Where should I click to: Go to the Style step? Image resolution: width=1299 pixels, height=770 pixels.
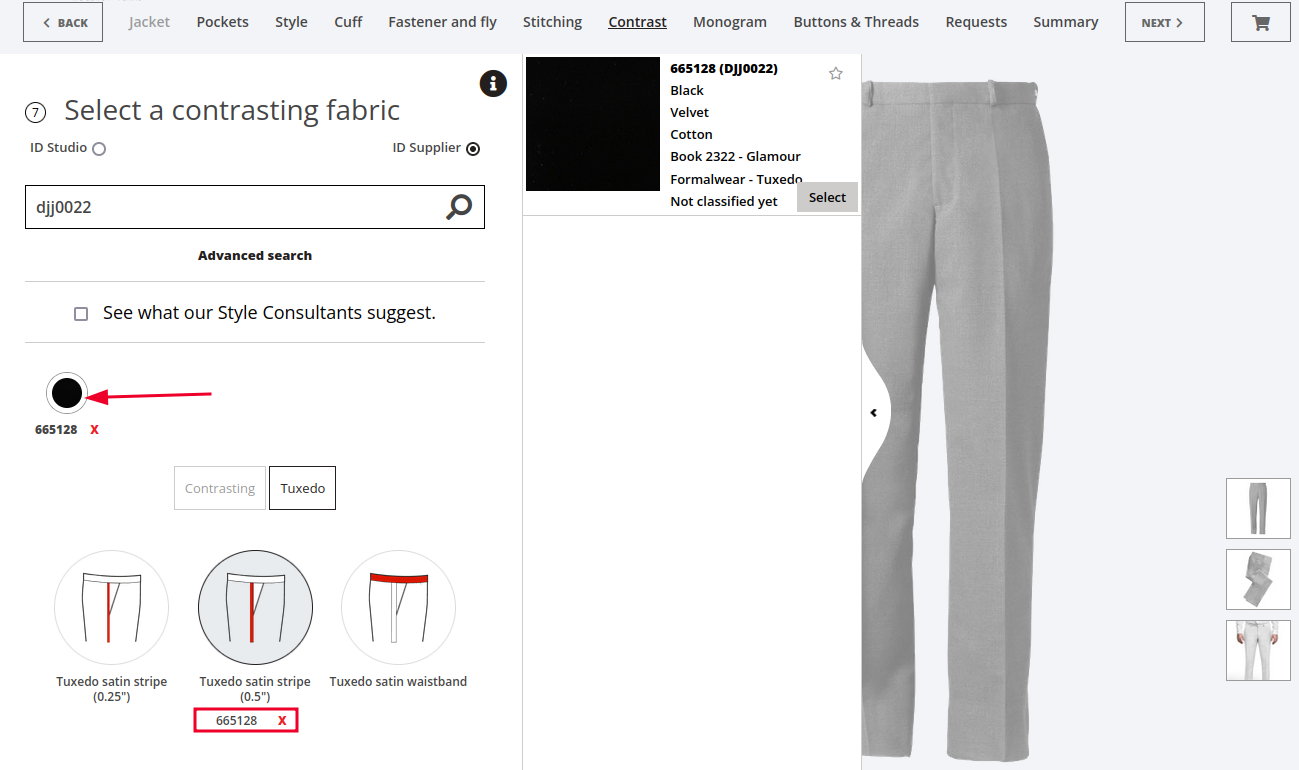click(291, 22)
